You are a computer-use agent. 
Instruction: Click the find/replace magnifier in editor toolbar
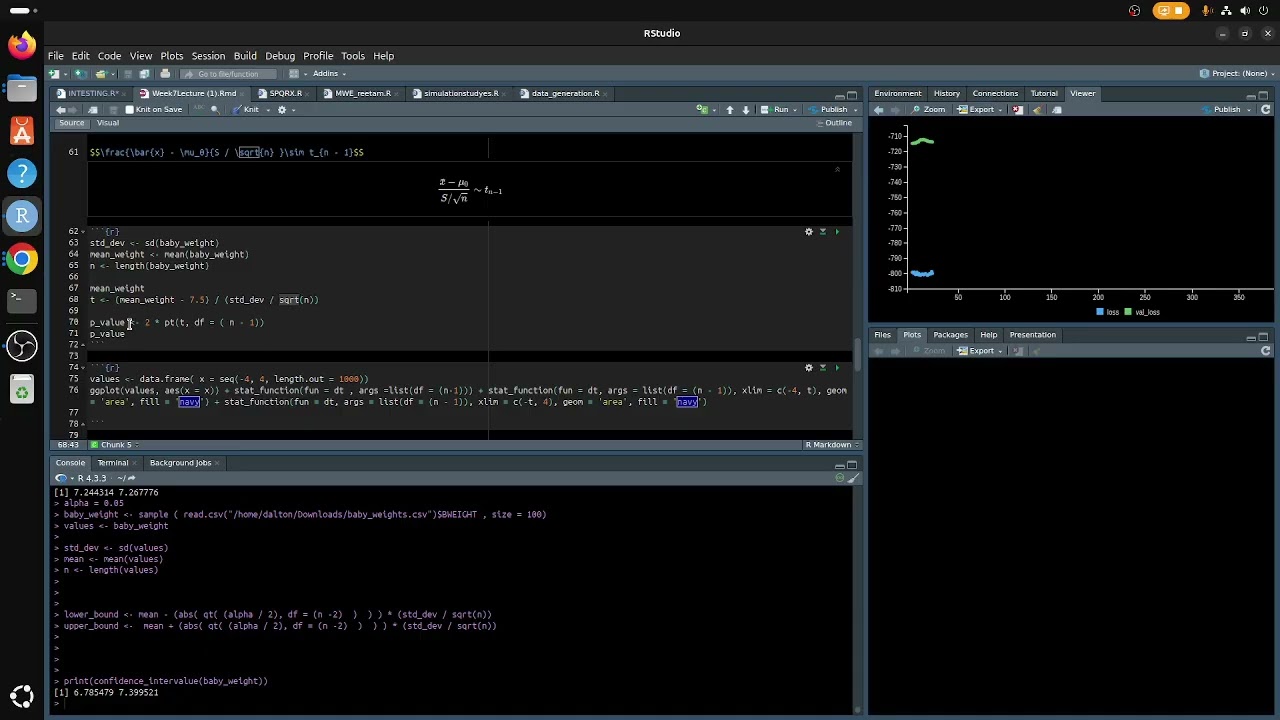pos(215,110)
